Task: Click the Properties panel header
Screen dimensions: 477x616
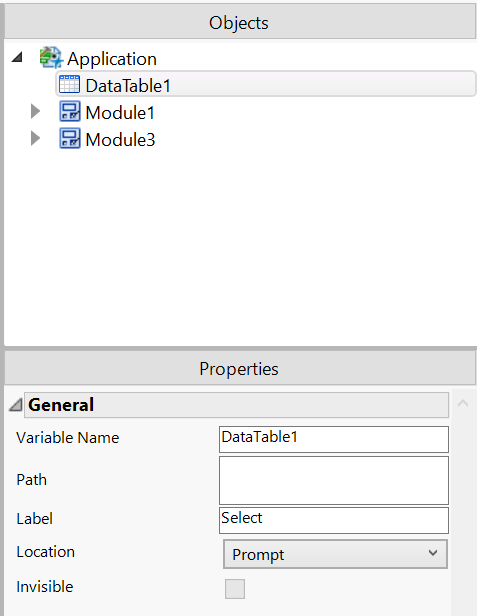Action: point(240,368)
